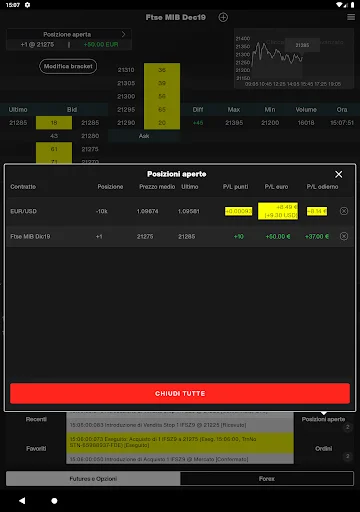Select the Vendita Stop 21225 log entry
Screen dimensions: 360x512
click(x=180, y=425)
